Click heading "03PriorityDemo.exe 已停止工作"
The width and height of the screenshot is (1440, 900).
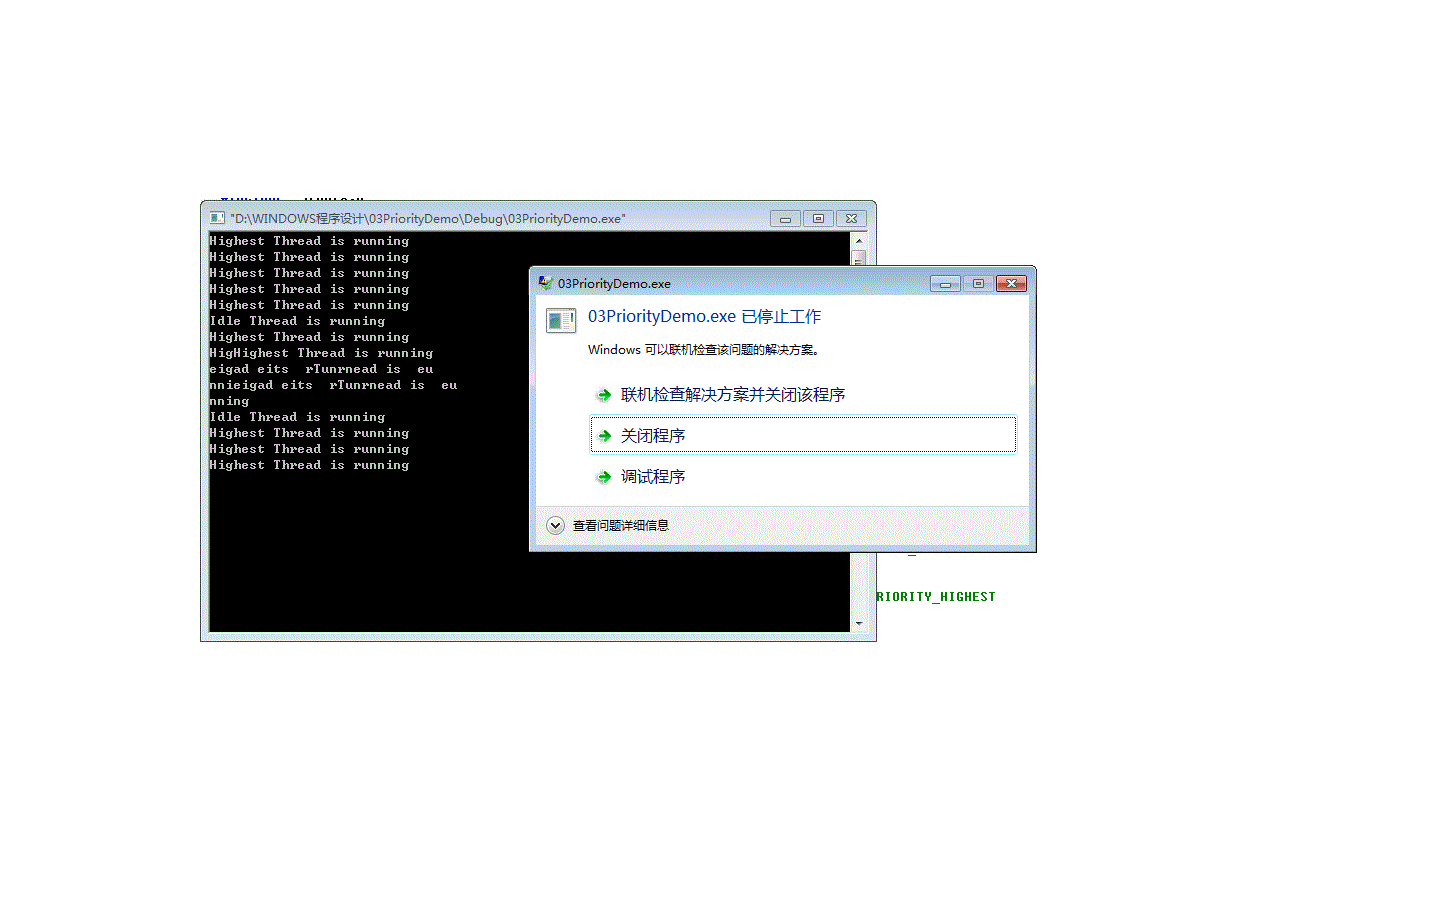pos(704,317)
